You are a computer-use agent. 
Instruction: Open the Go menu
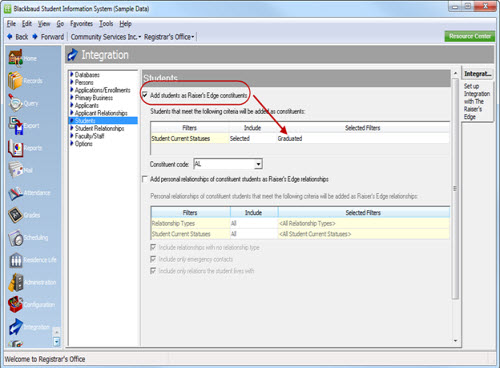[x=60, y=24]
